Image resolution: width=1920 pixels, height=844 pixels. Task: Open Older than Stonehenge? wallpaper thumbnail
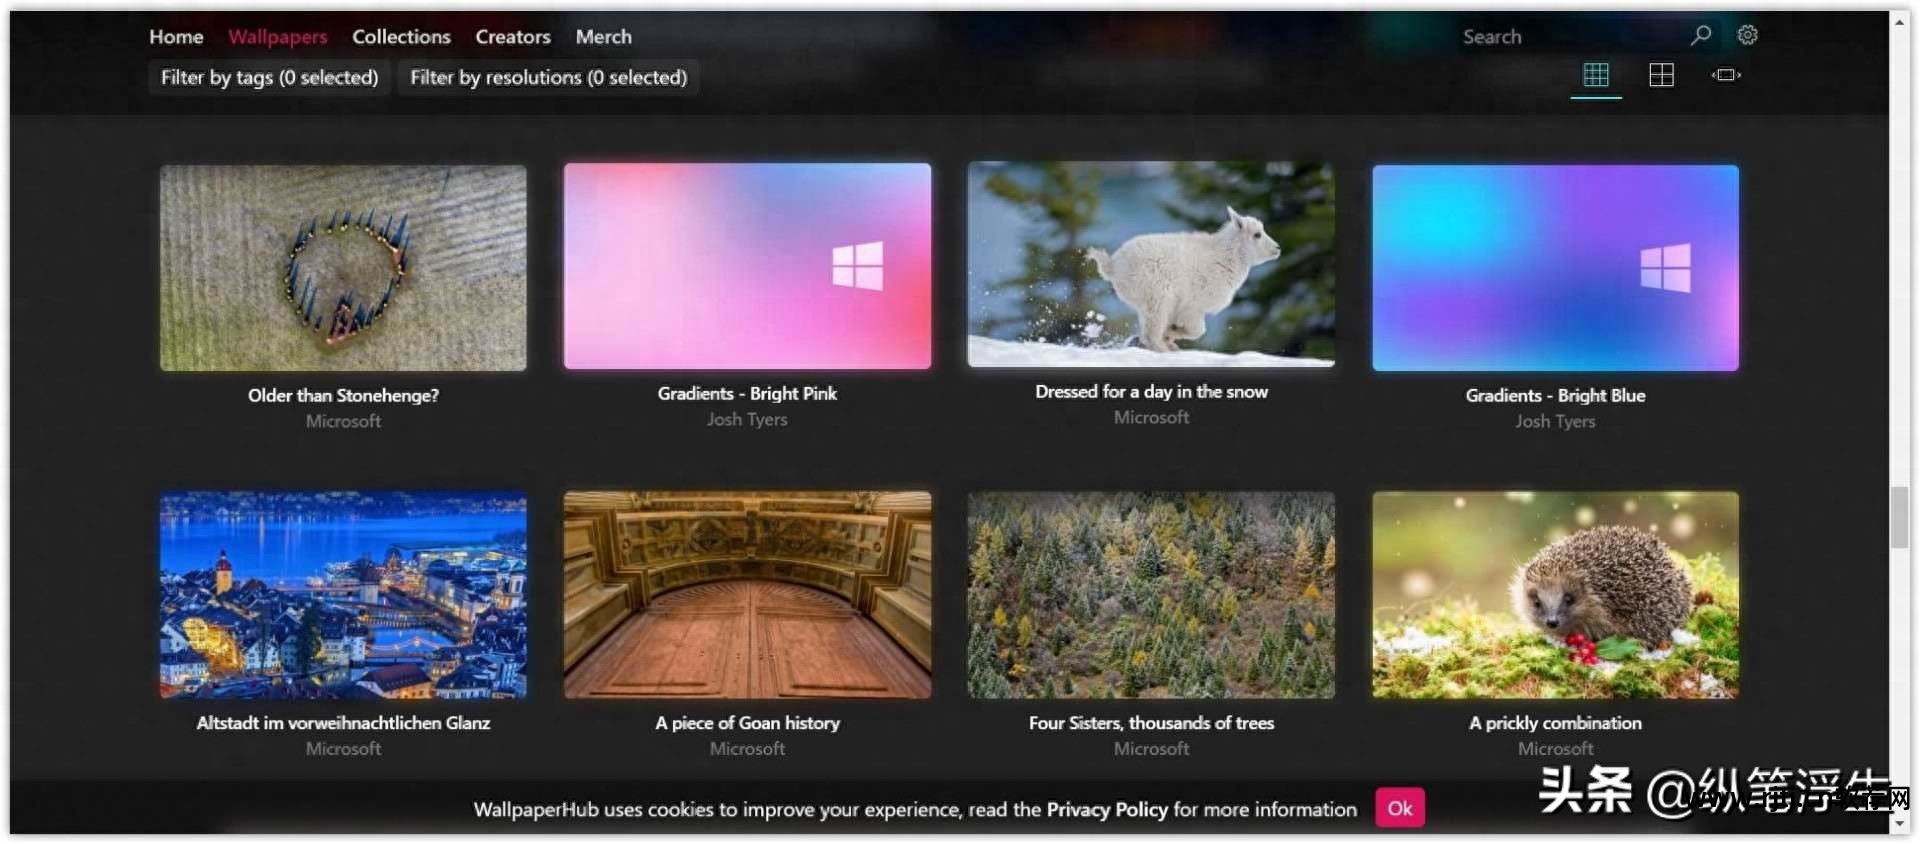[343, 268]
